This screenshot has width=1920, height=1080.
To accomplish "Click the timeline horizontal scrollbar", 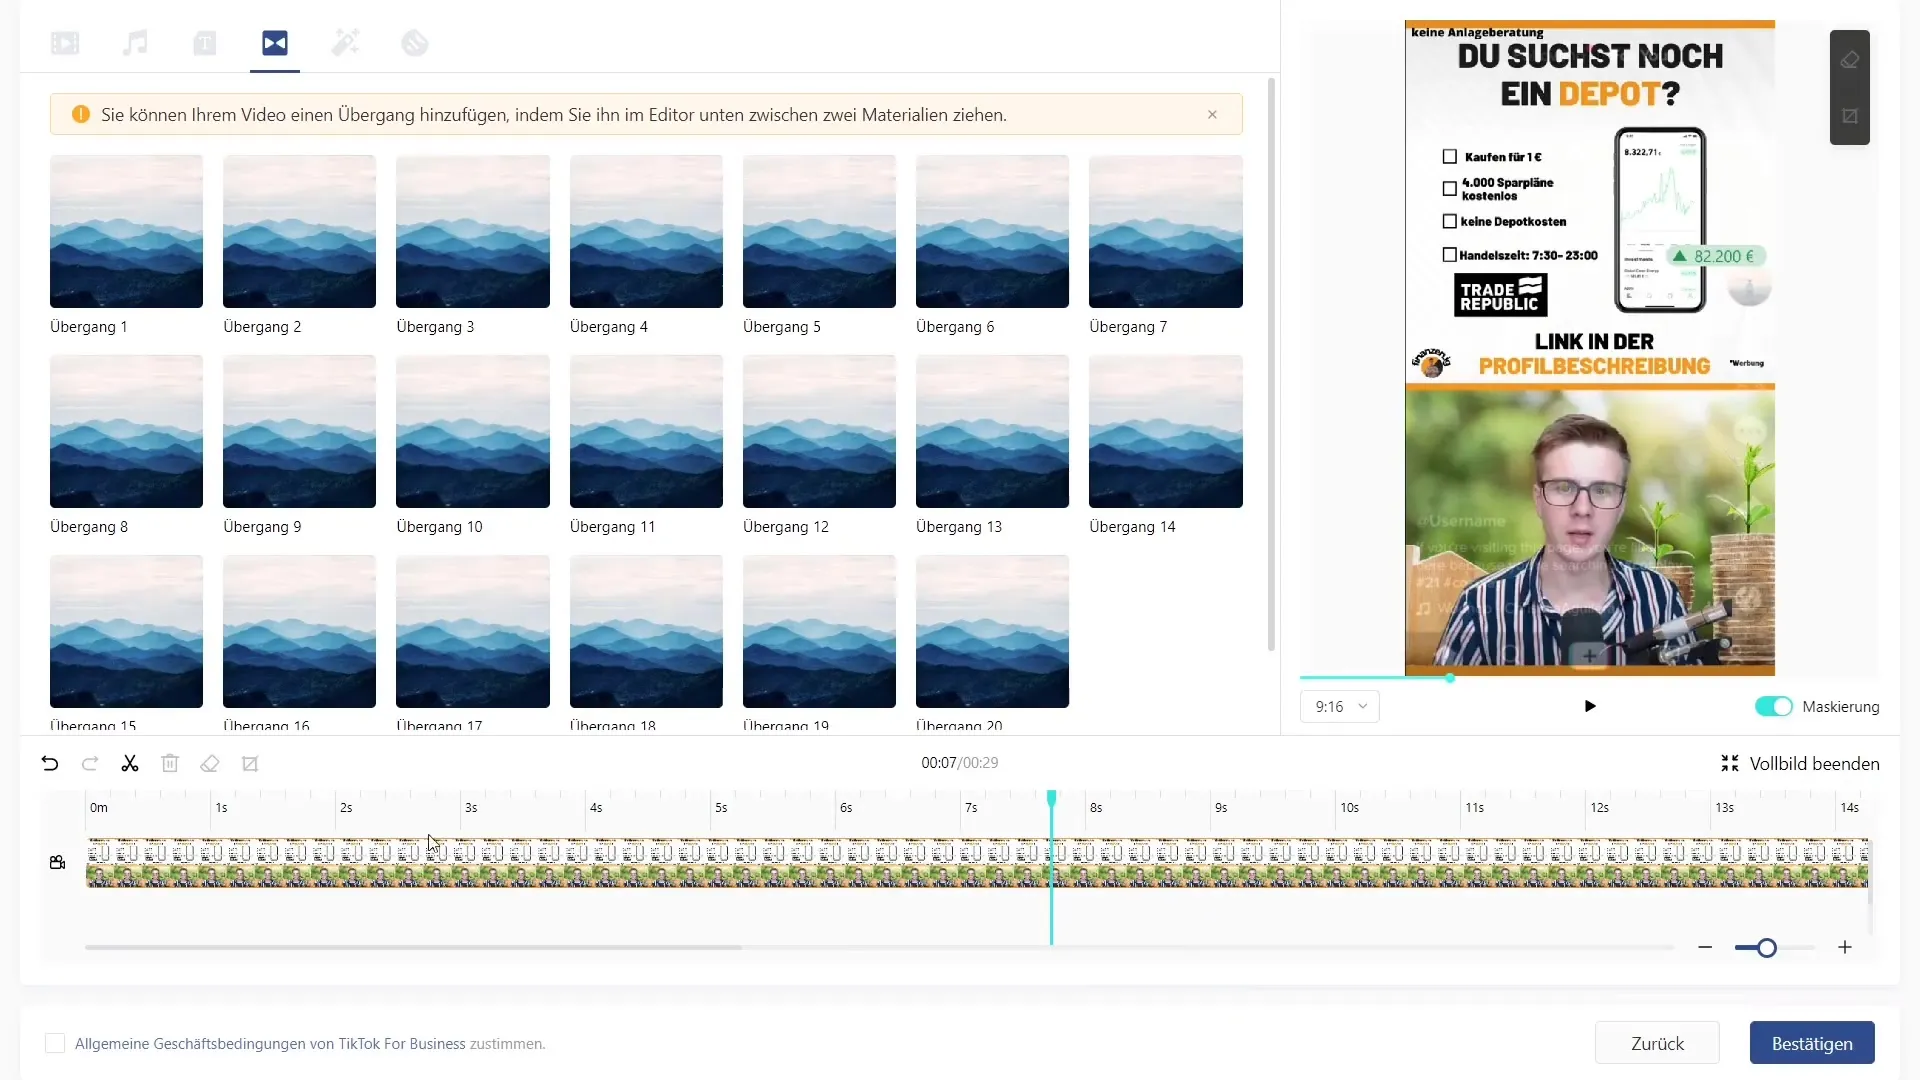I will (x=413, y=947).
